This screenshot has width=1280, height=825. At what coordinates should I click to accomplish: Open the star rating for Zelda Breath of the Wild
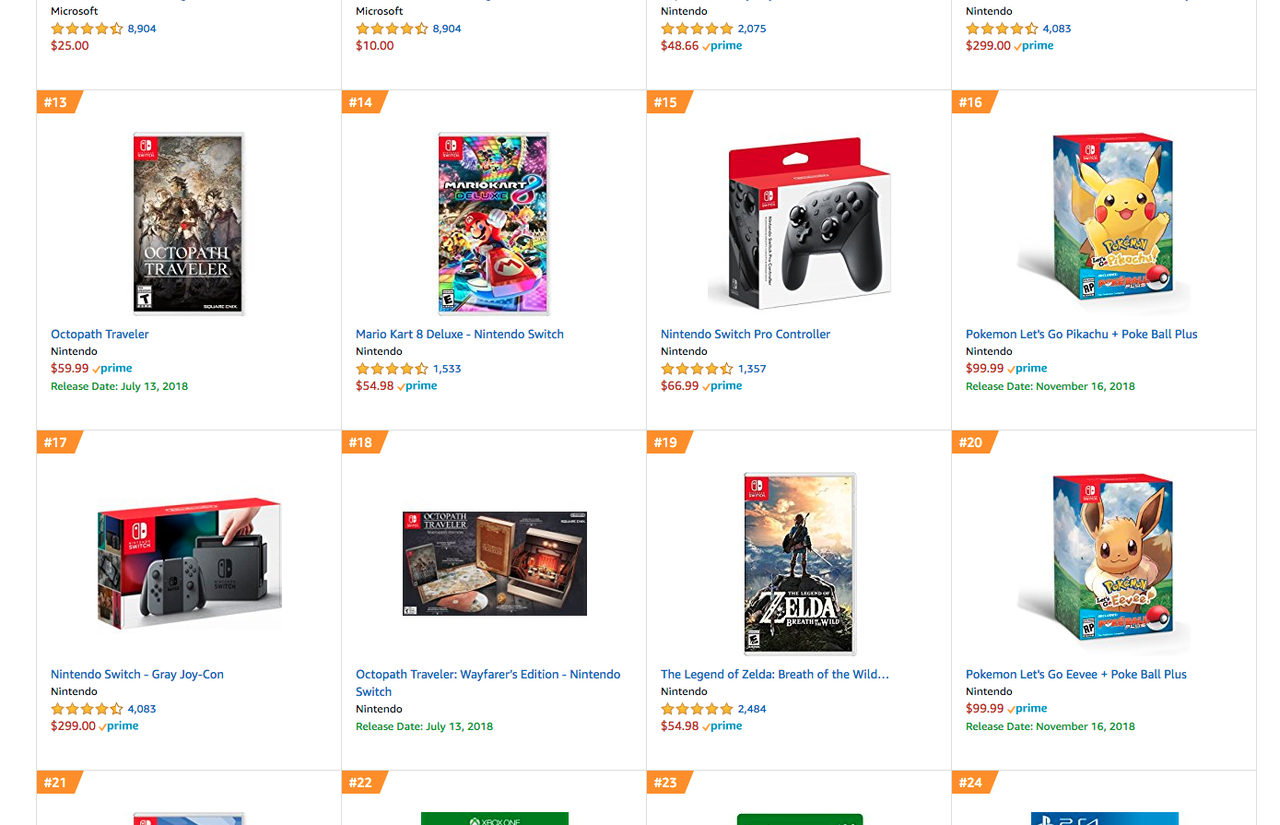[x=697, y=709]
